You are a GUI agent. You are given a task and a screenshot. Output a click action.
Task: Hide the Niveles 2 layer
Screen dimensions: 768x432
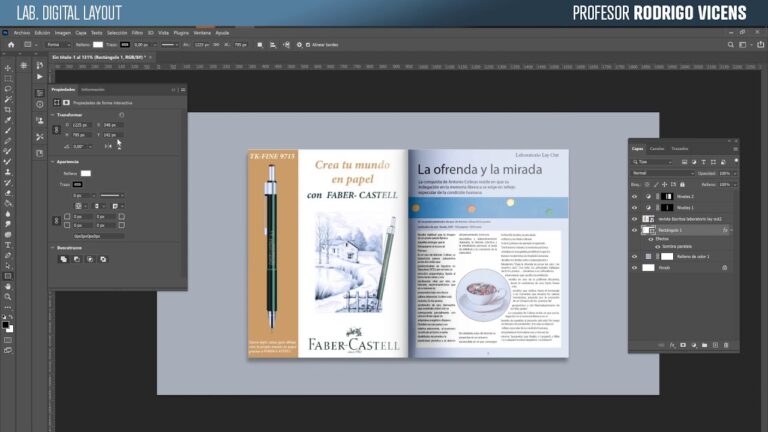(634, 196)
